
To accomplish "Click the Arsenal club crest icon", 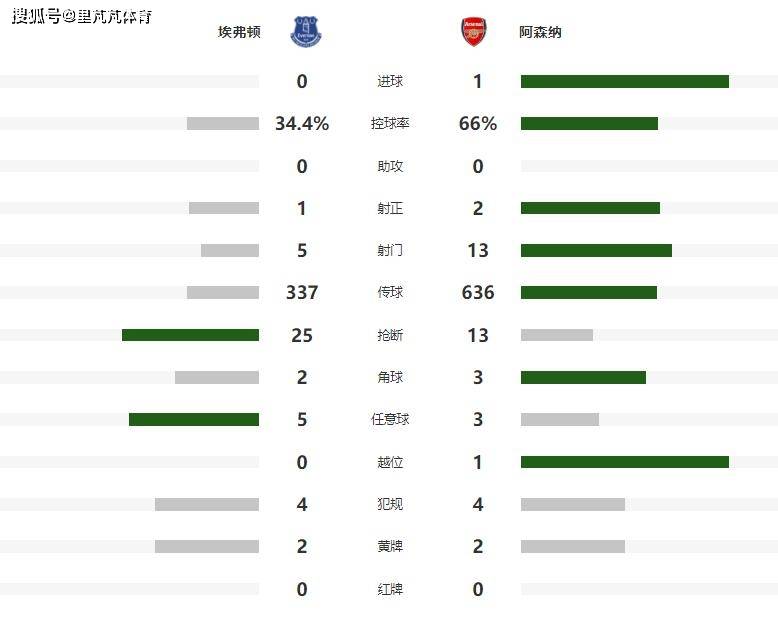I will click(x=472, y=32).
